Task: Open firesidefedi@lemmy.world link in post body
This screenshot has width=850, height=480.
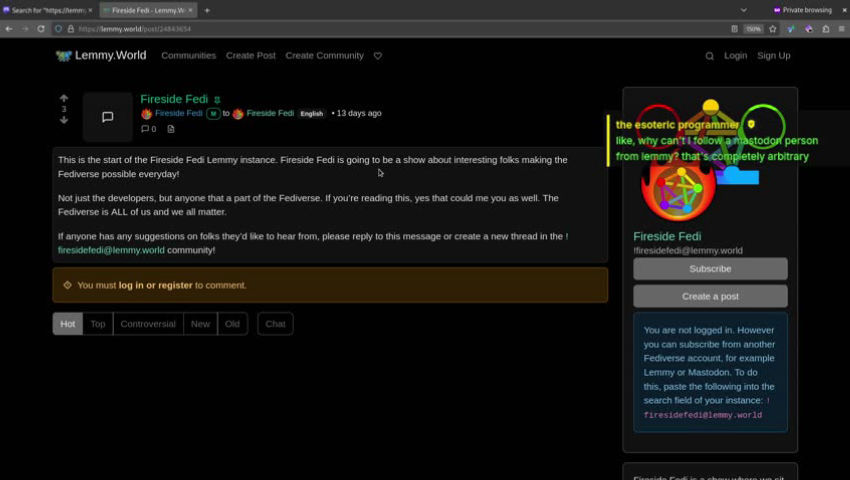Action: pos(111,250)
